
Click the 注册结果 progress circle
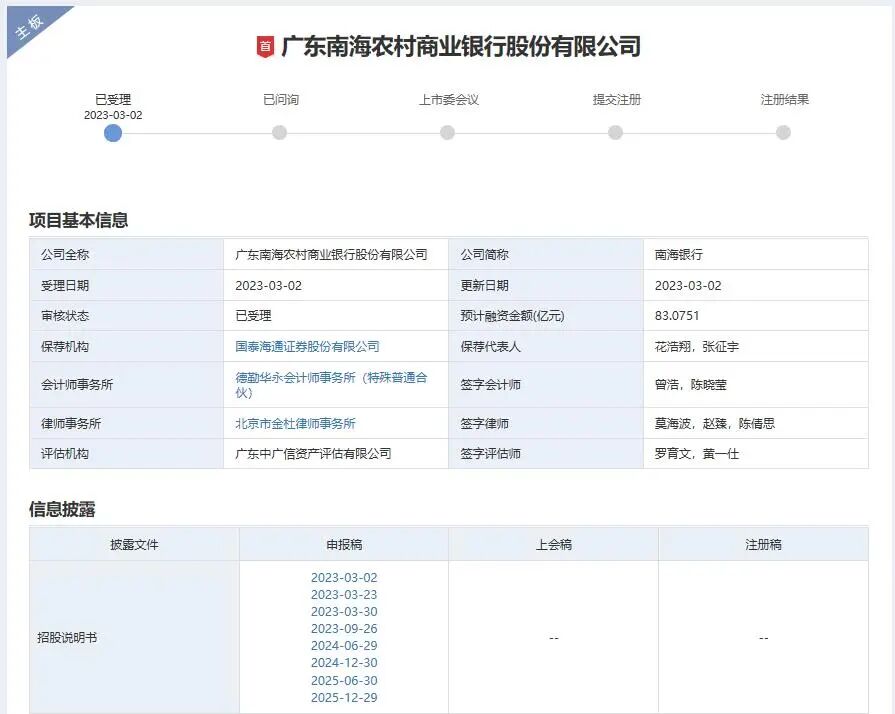click(x=782, y=132)
